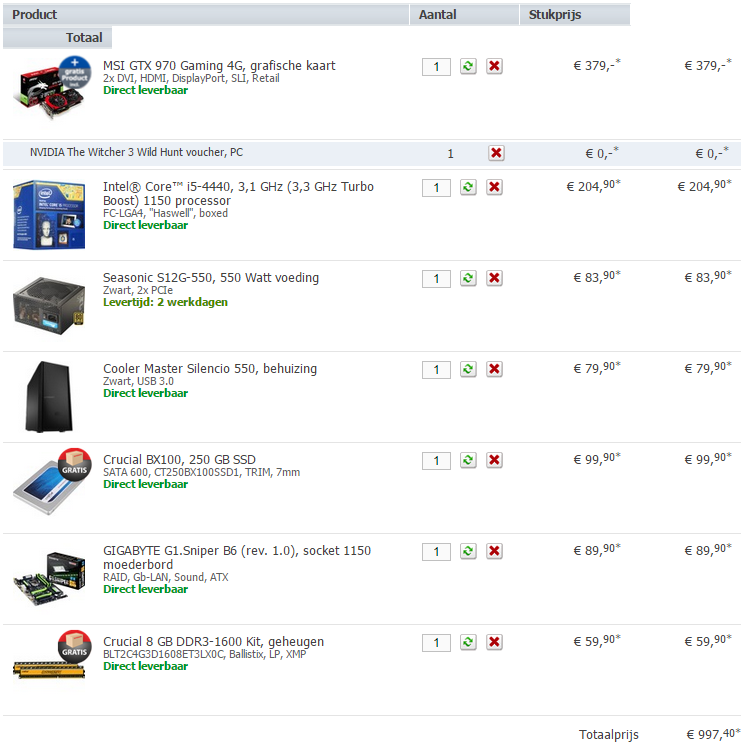
Task: Refresh quantity for Cooler Master Silencio 550
Action: pos(468,369)
